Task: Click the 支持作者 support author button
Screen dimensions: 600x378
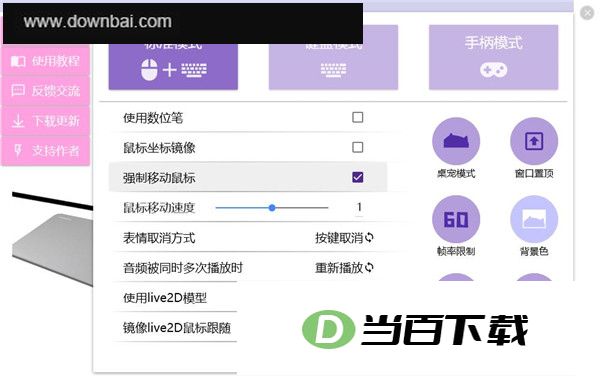Action: click(x=46, y=151)
